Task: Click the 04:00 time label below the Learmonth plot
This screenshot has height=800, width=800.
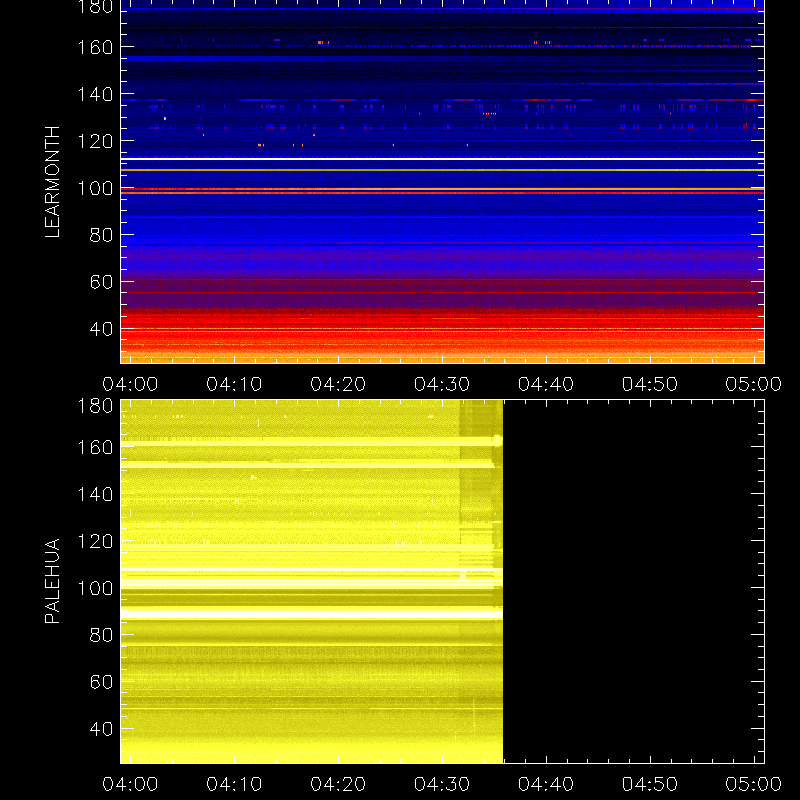Action: [130, 384]
